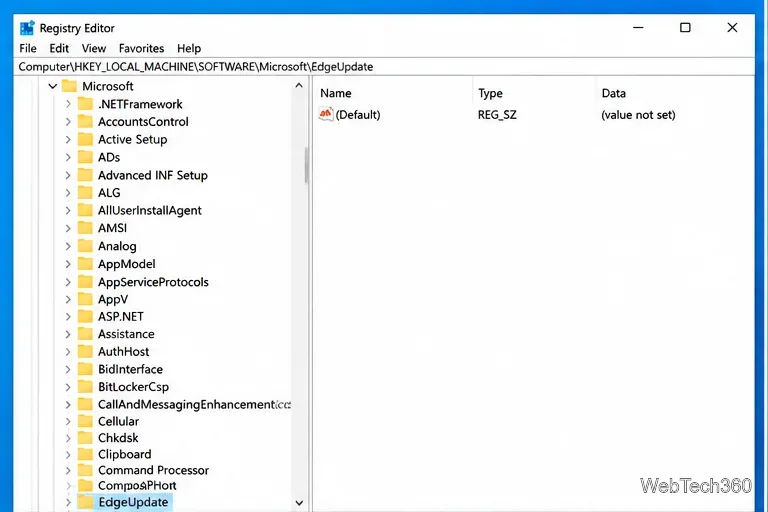
Task: Click the .NETFramework folder icon
Action: click(x=85, y=104)
